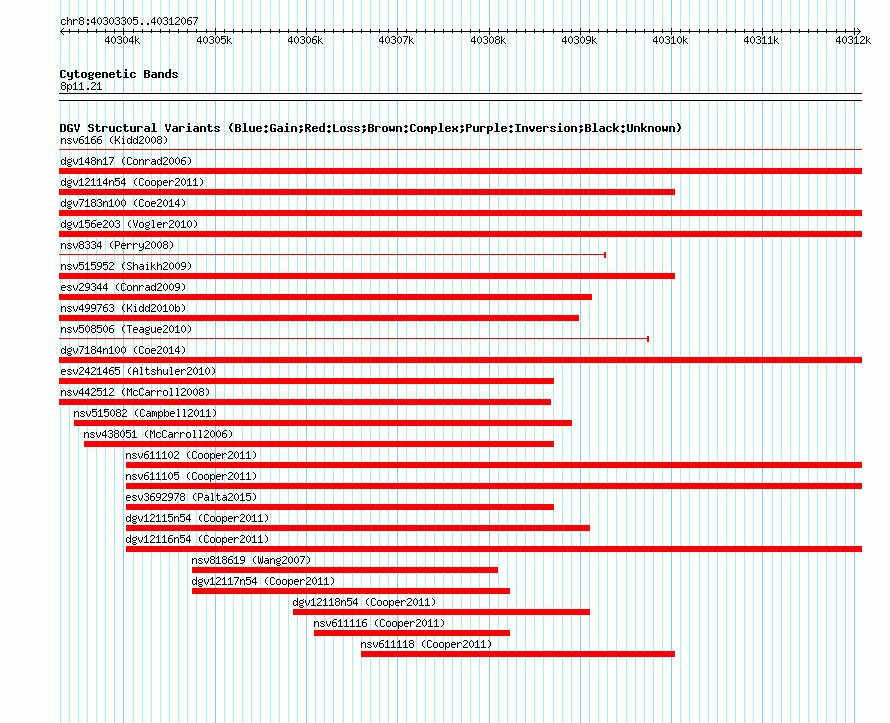The width and height of the screenshot is (890, 723).
Task: Click the dgv7183n100 (Coe2014) label
Action: tap(123, 203)
